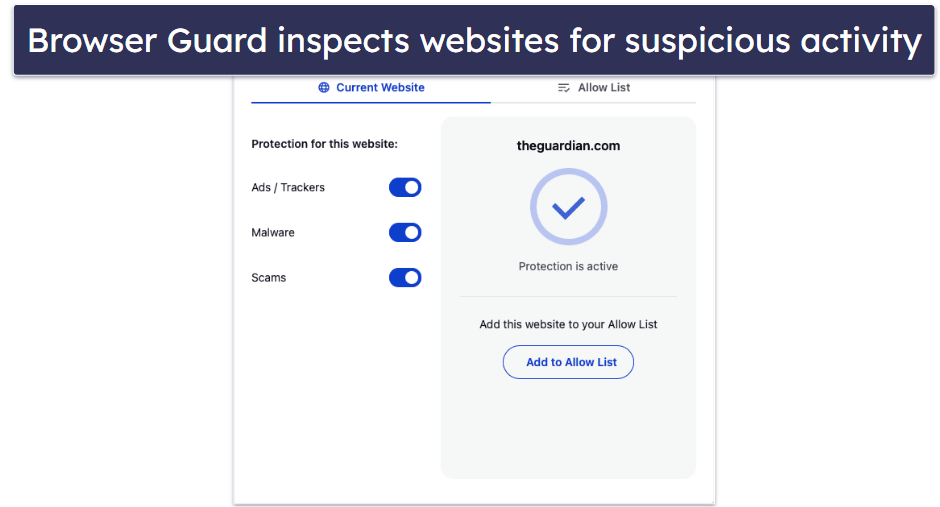This screenshot has height=507, width=940.
Task: Turn off Malware protection switch
Action: pos(405,233)
